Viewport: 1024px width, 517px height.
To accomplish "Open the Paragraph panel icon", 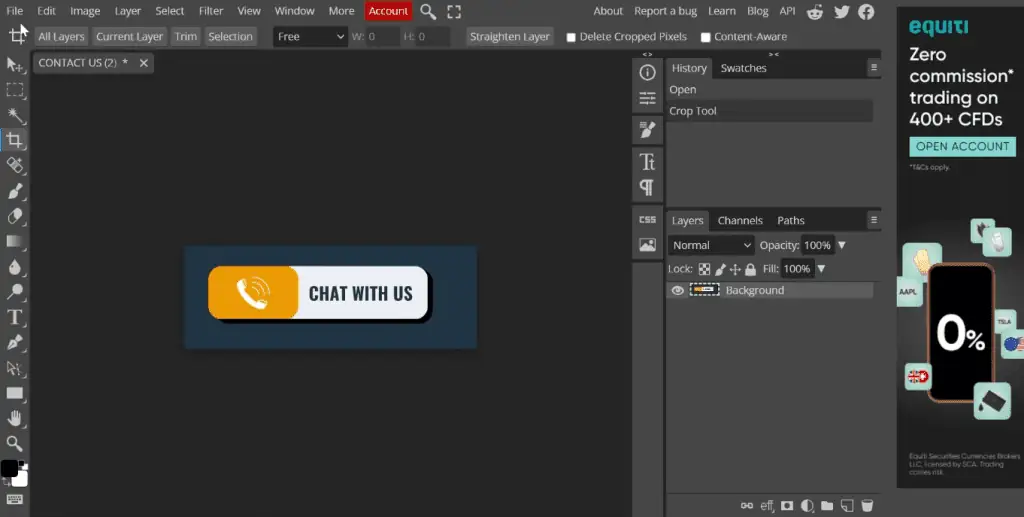I will 647,188.
